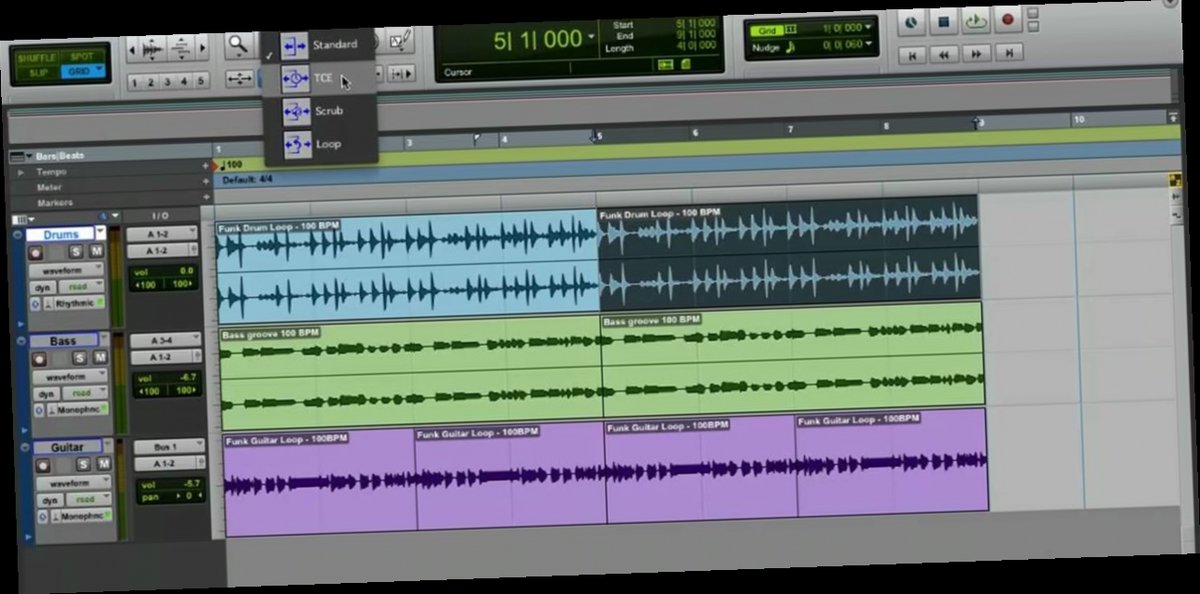1200x594 pixels.
Task: Click Return to Zero transport button
Action: (x=913, y=52)
